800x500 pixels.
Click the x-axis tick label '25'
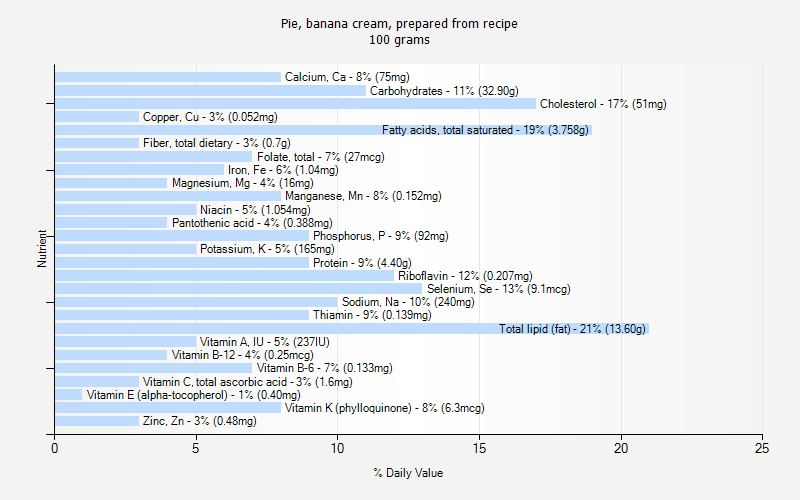click(x=762, y=448)
